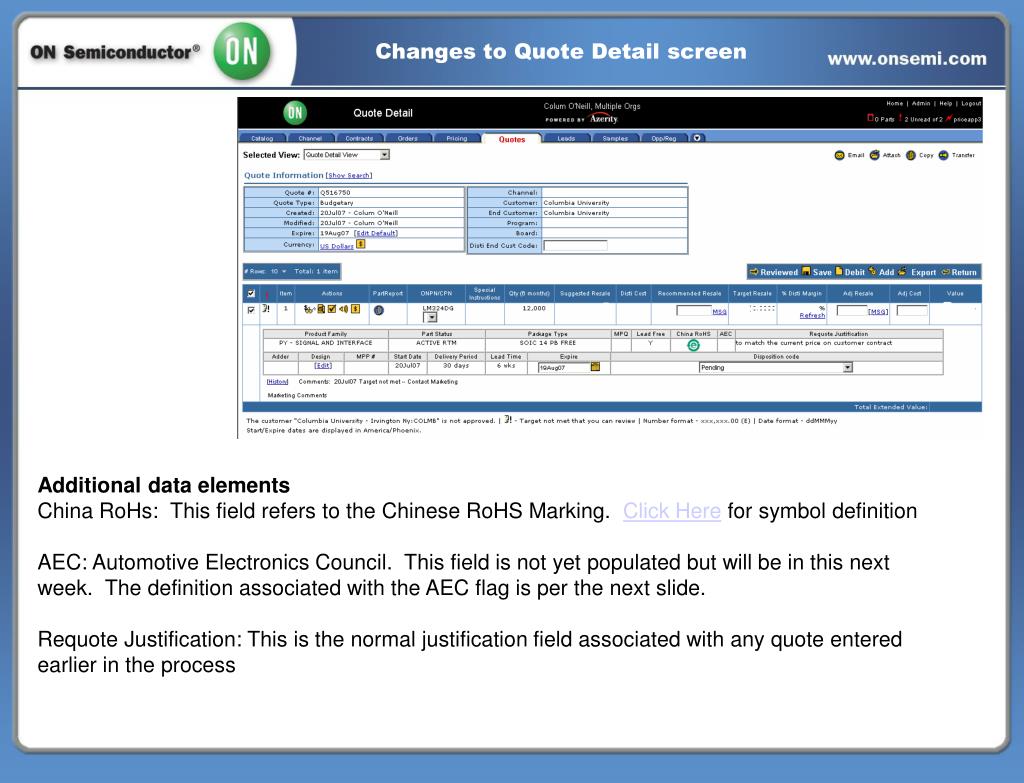Click the dollar icon beside US Dollars
The height and width of the screenshot is (783, 1024).
[x=360, y=244]
